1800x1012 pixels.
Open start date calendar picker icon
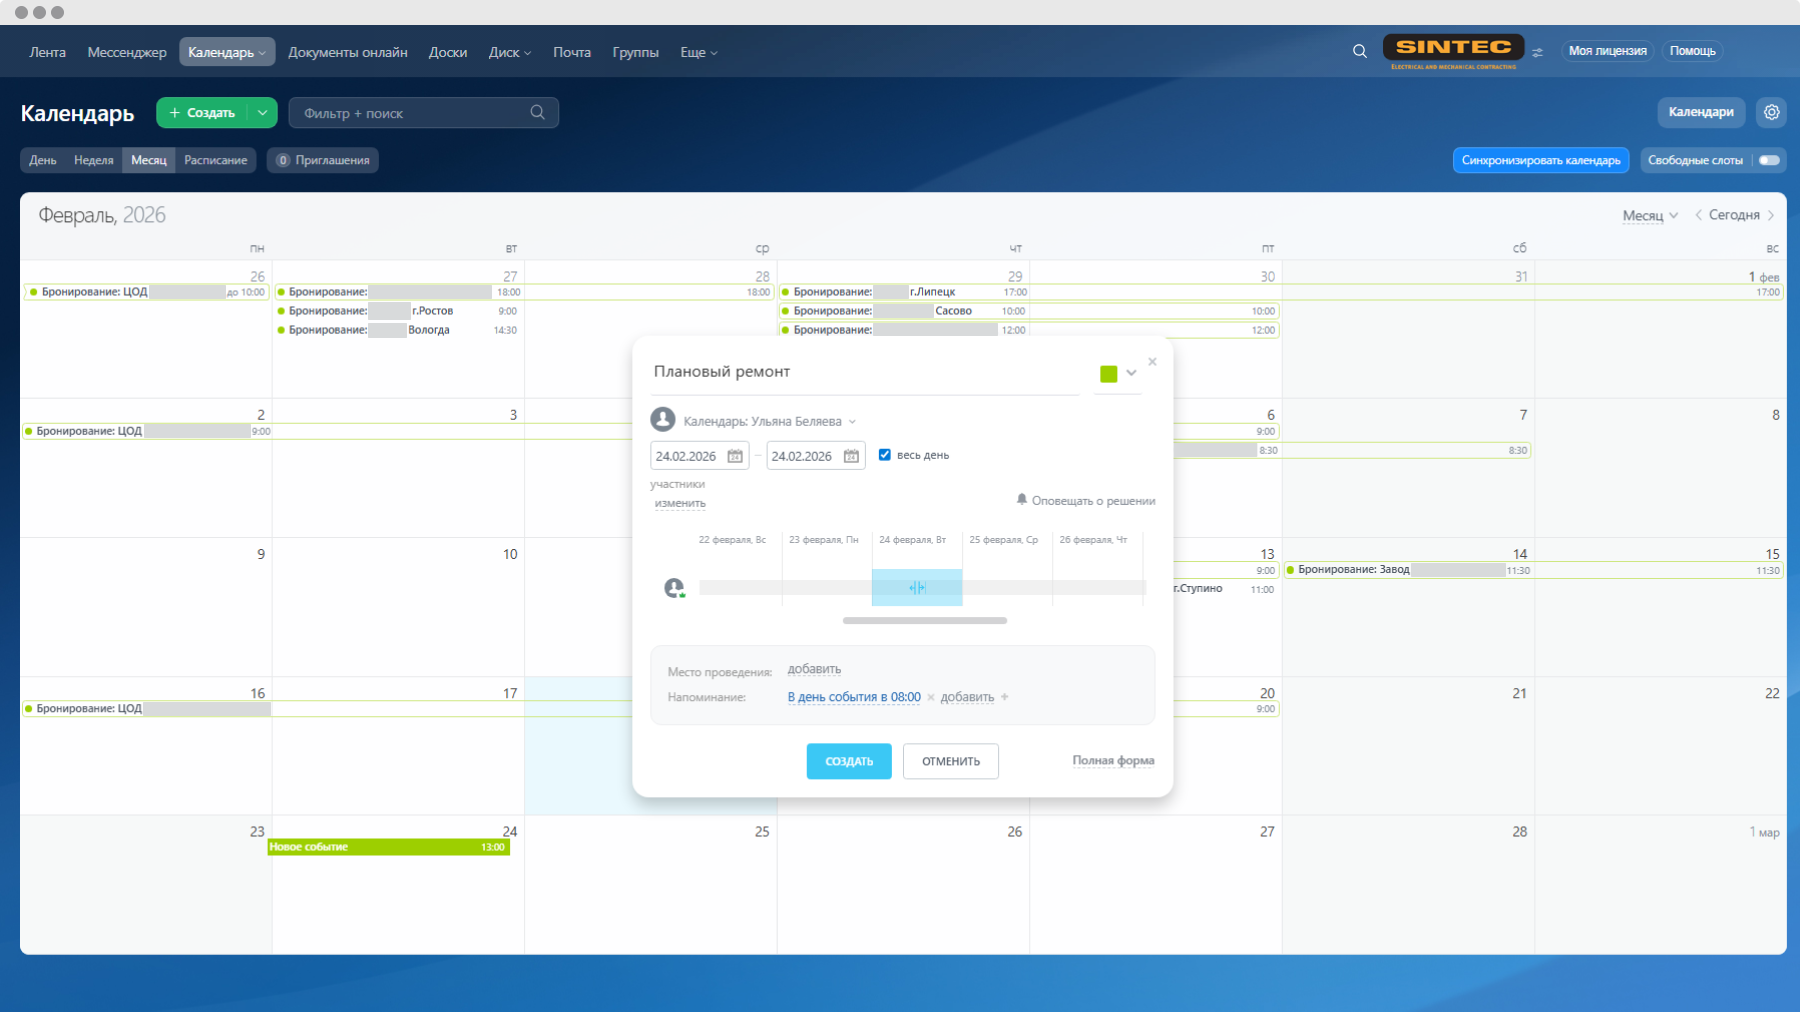[x=735, y=456]
